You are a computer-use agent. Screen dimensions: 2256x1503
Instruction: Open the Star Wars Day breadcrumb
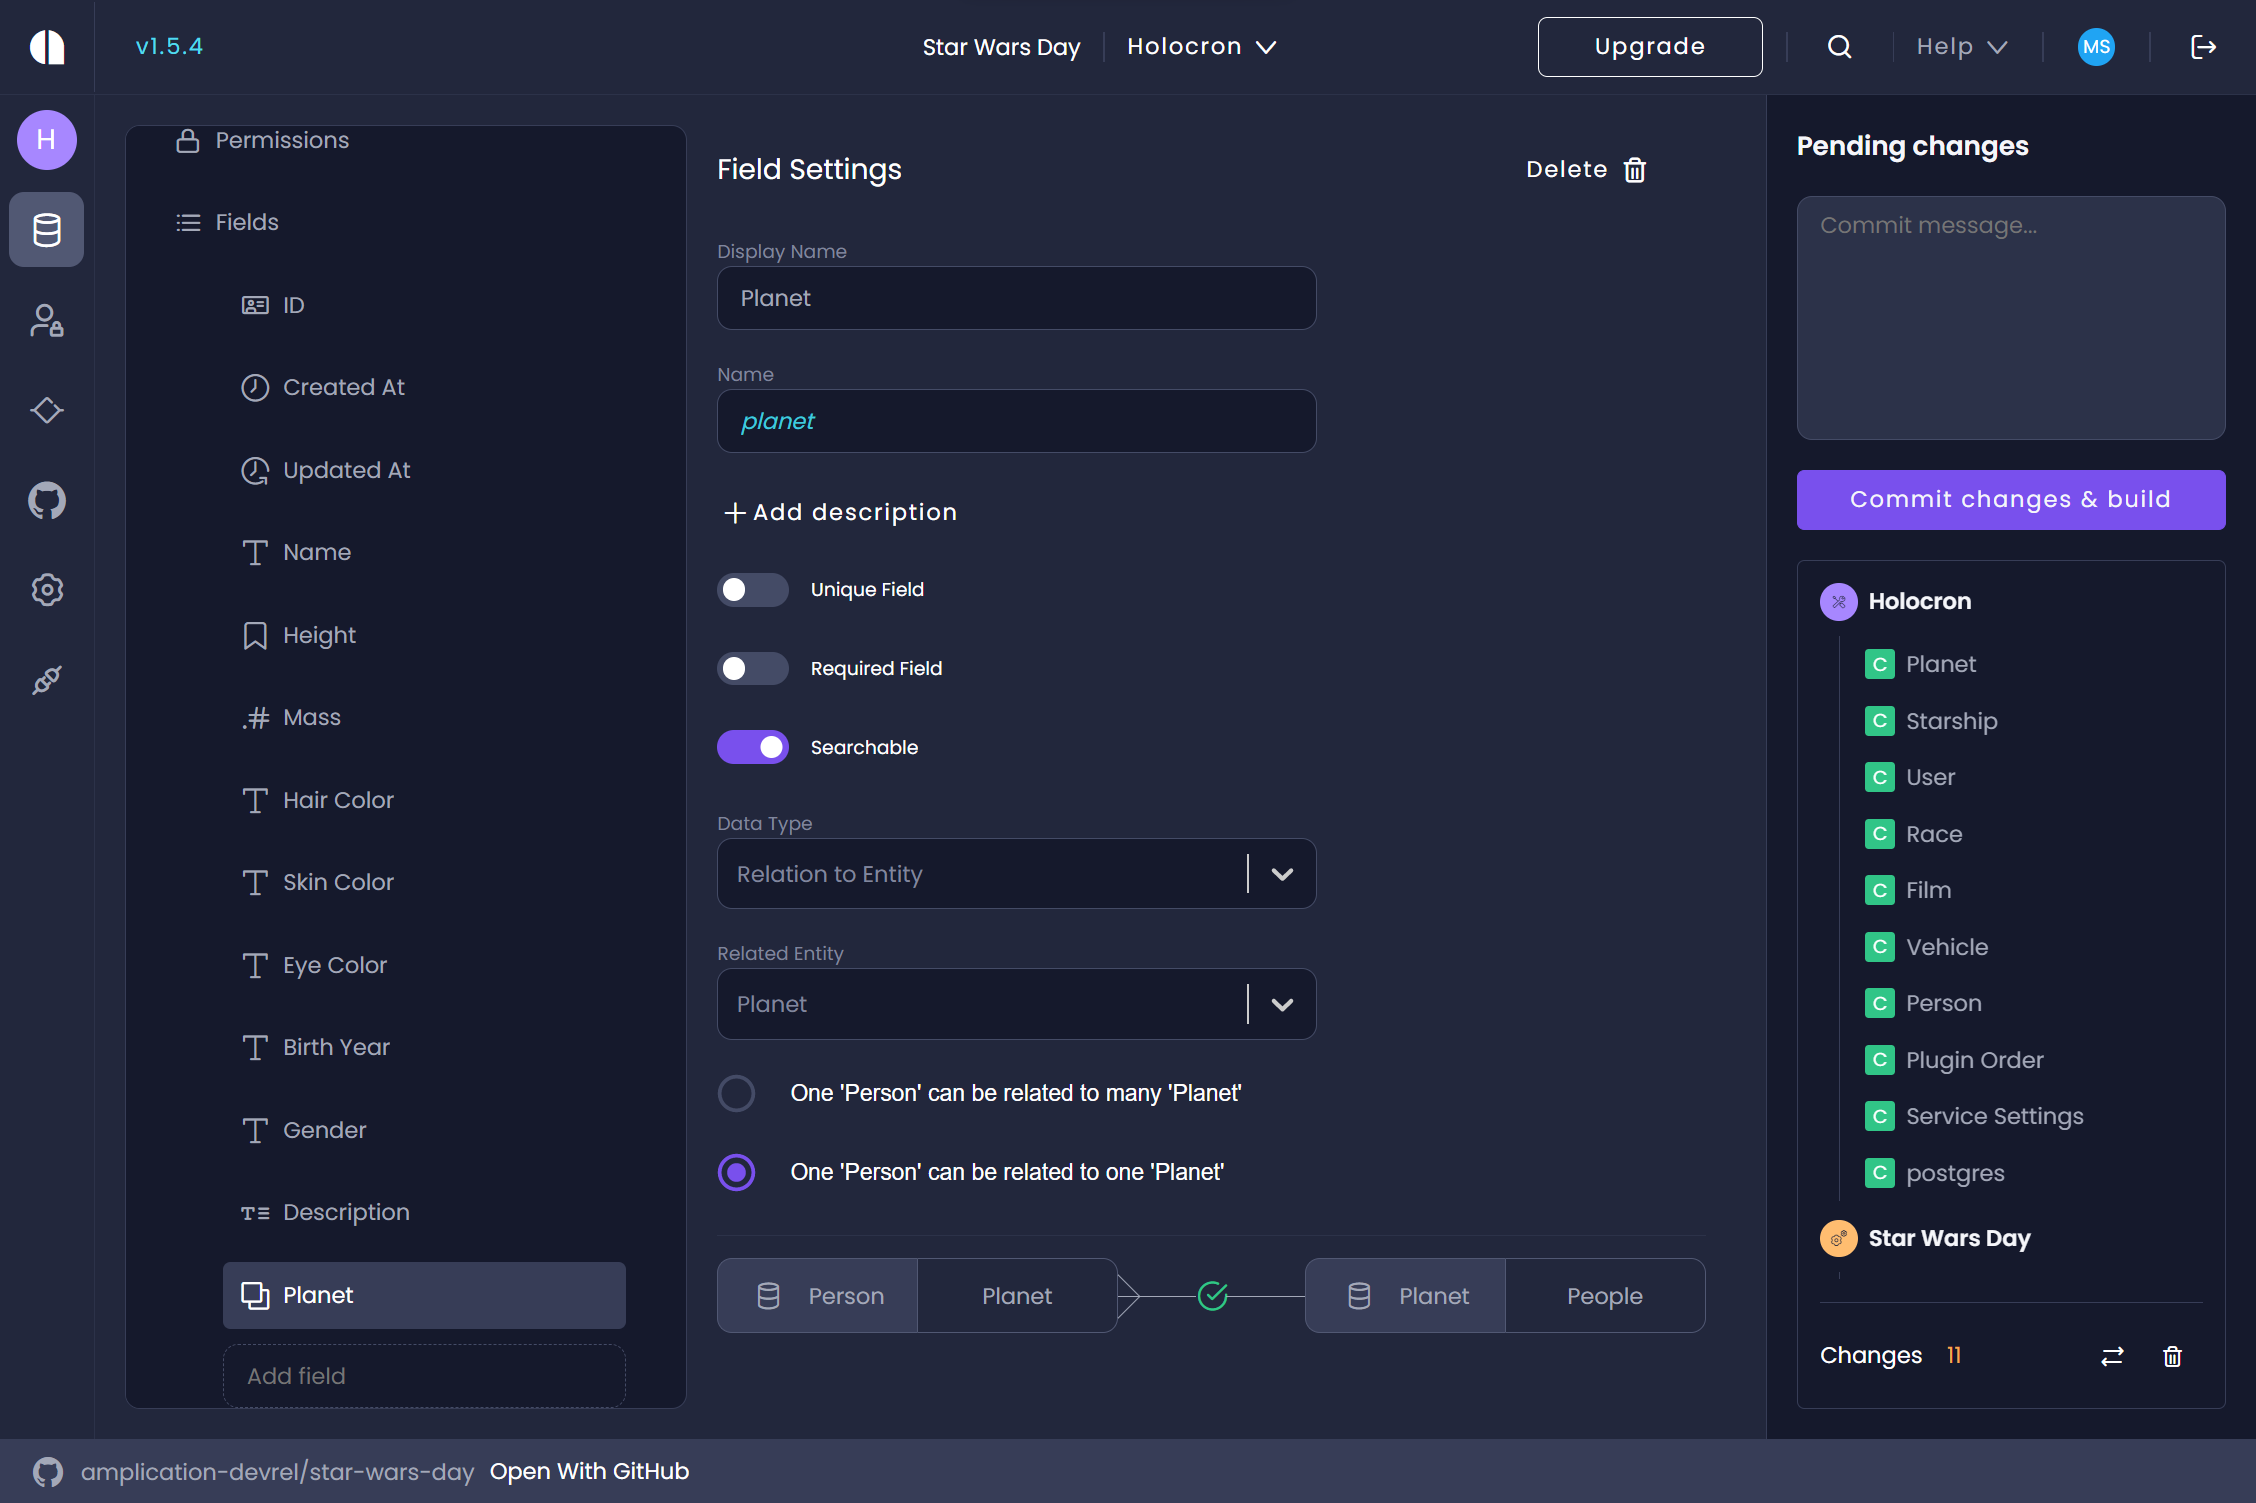[1001, 47]
